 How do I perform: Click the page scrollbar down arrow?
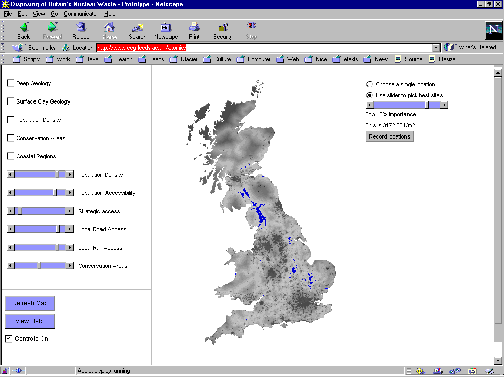498,360
